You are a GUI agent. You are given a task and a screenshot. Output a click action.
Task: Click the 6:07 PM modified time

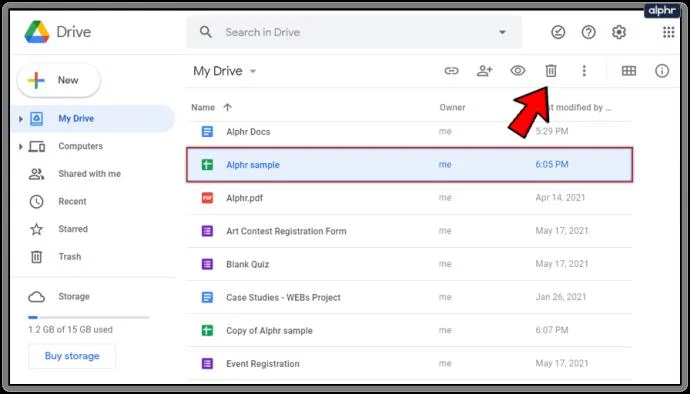pyautogui.click(x=552, y=330)
